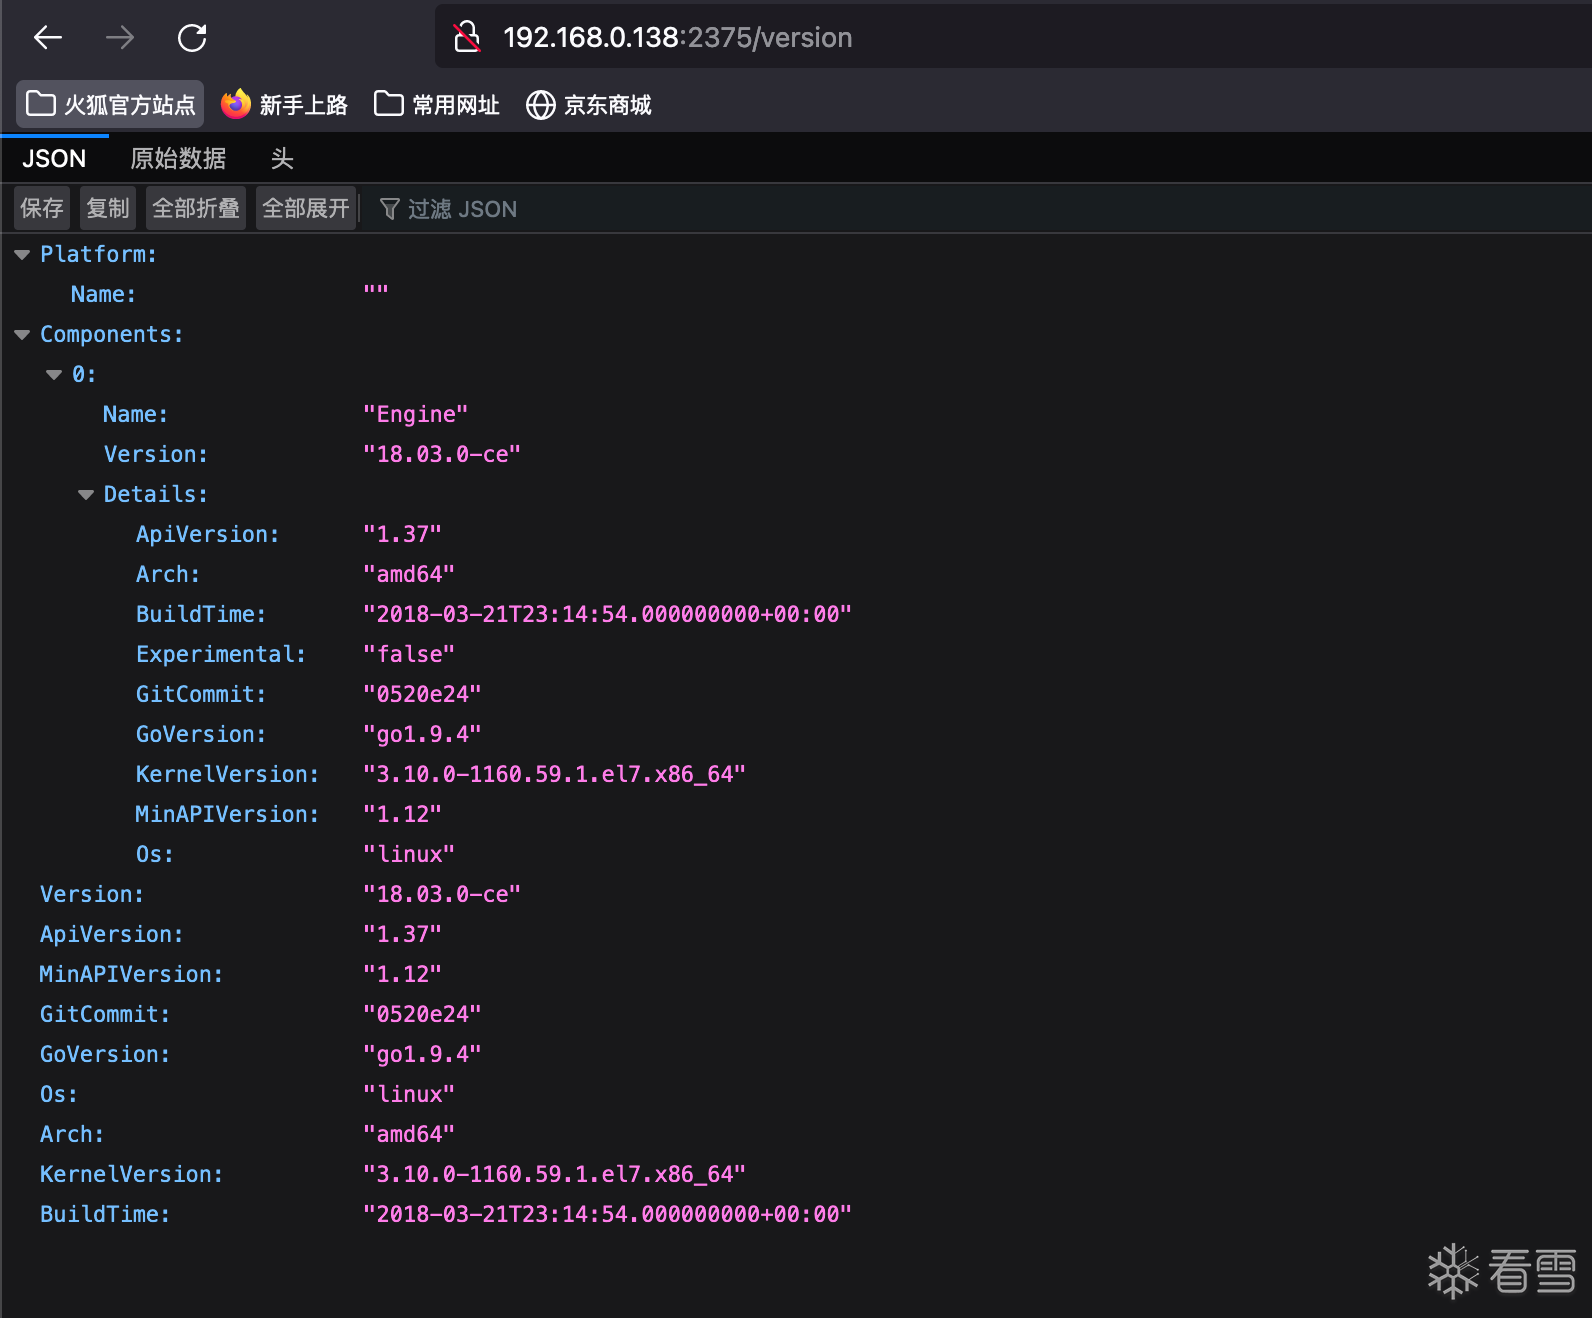The height and width of the screenshot is (1318, 1592).
Task: Click the 复制 copy button
Action: tap(108, 208)
